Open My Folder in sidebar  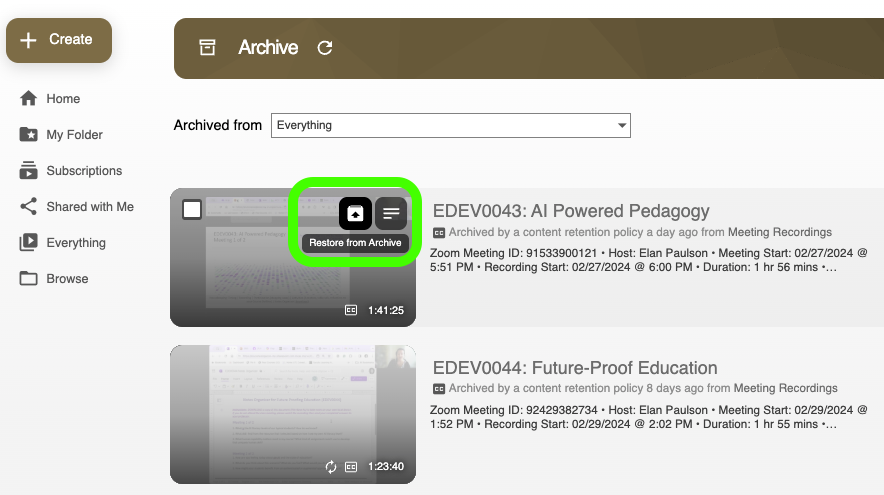coord(74,135)
